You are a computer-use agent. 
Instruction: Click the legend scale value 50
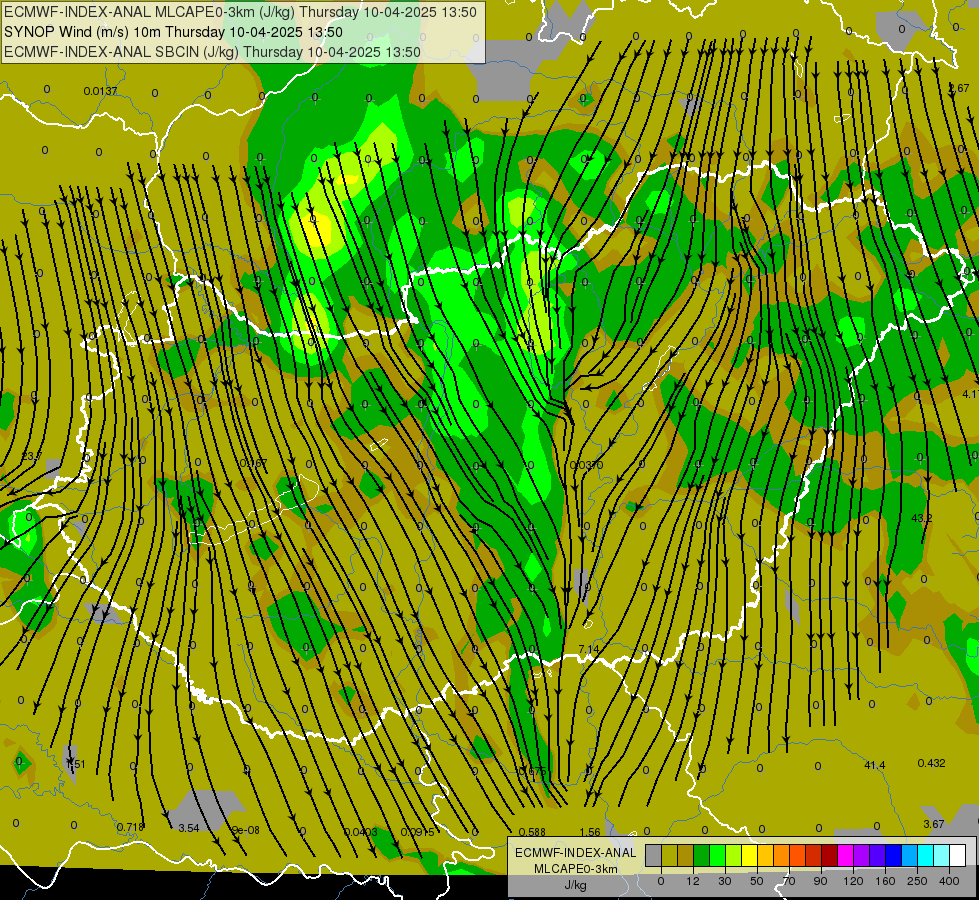[x=757, y=881]
